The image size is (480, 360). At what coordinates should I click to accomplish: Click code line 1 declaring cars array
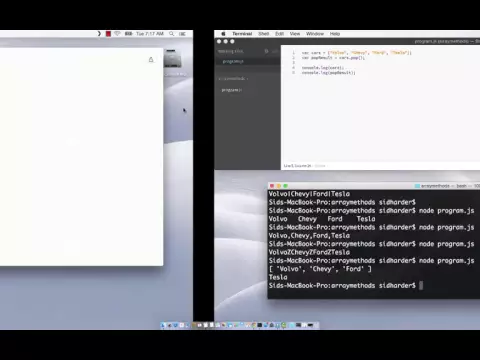tap(357, 53)
